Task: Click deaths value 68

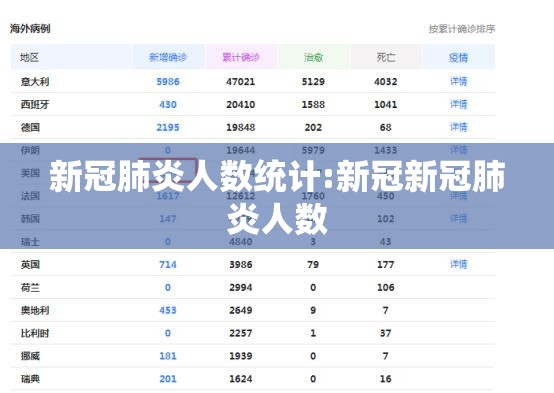Action: coord(385,127)
